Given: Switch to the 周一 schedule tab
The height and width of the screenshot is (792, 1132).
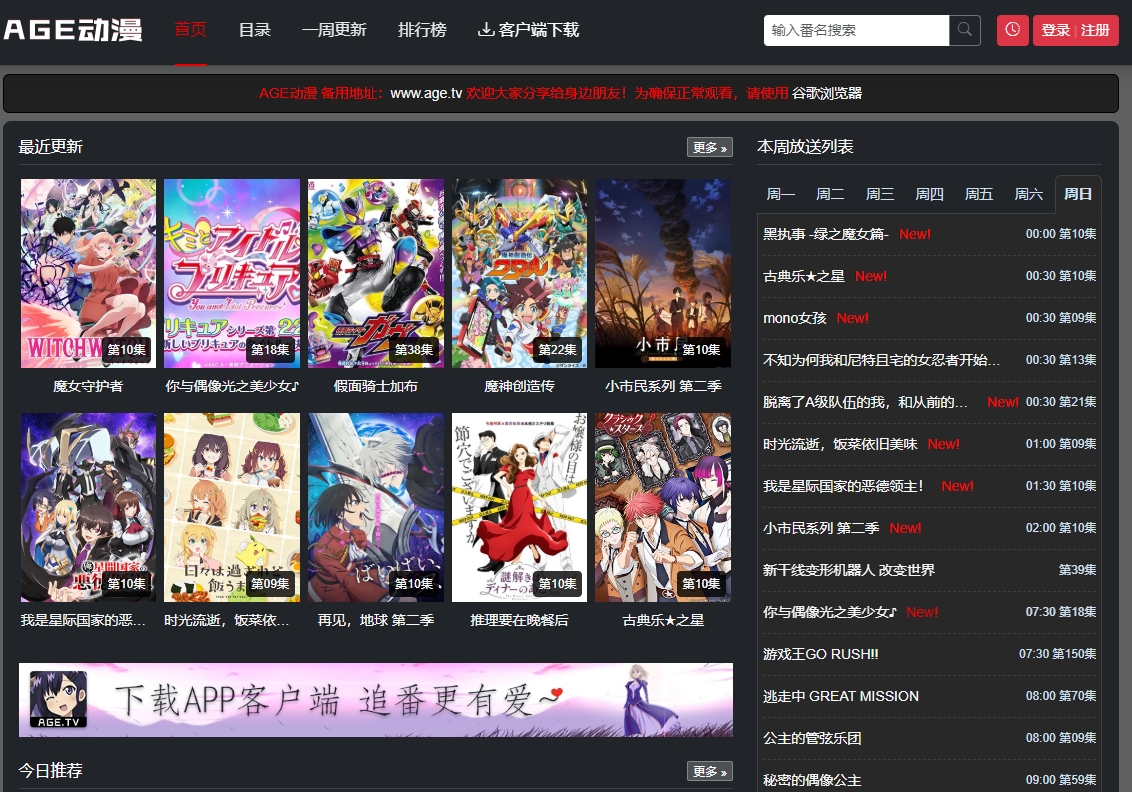Looking at the screenshot, I should click(780, 194).
